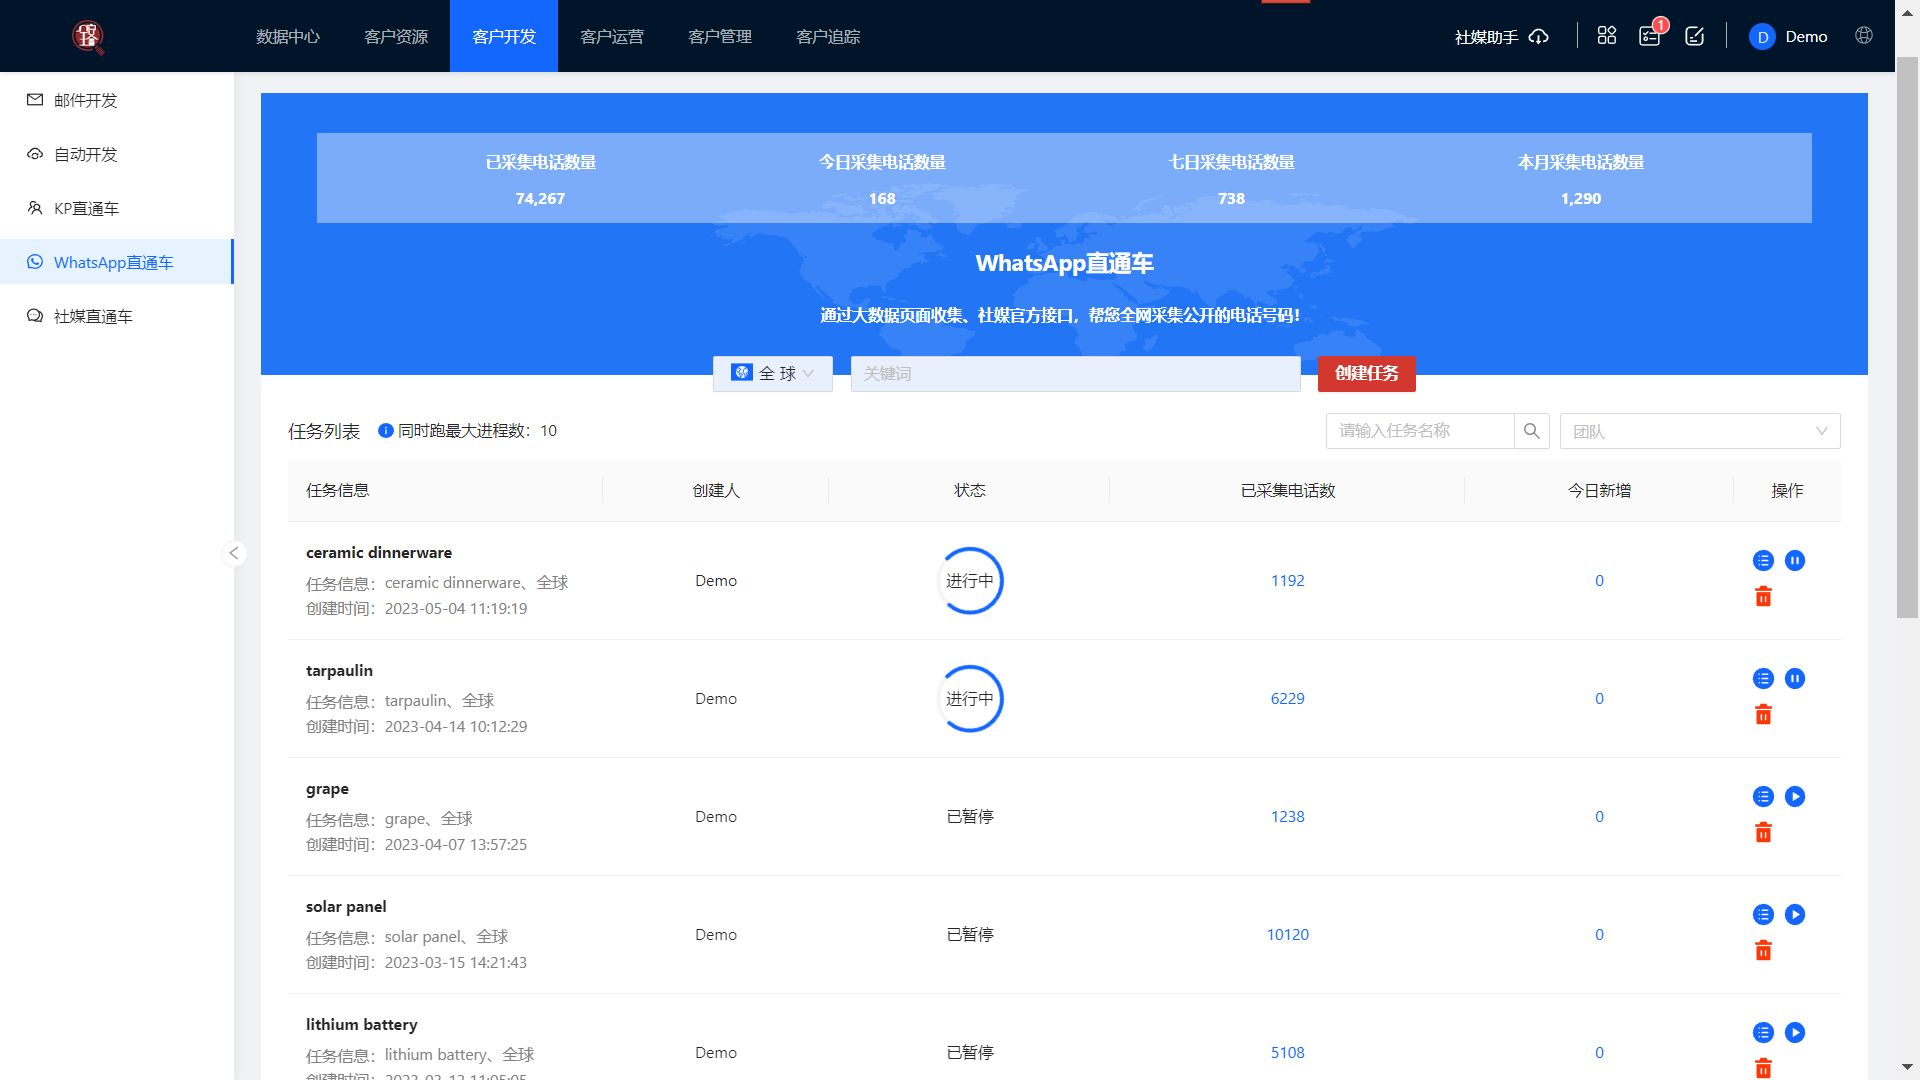Screen dimensions: 1920x1080
Task: Open the 团队 team filter dropdown
Action: [1700, 431]
